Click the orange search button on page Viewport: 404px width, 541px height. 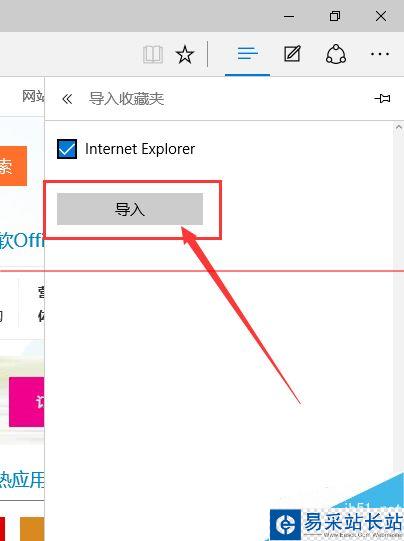(13, 166)
